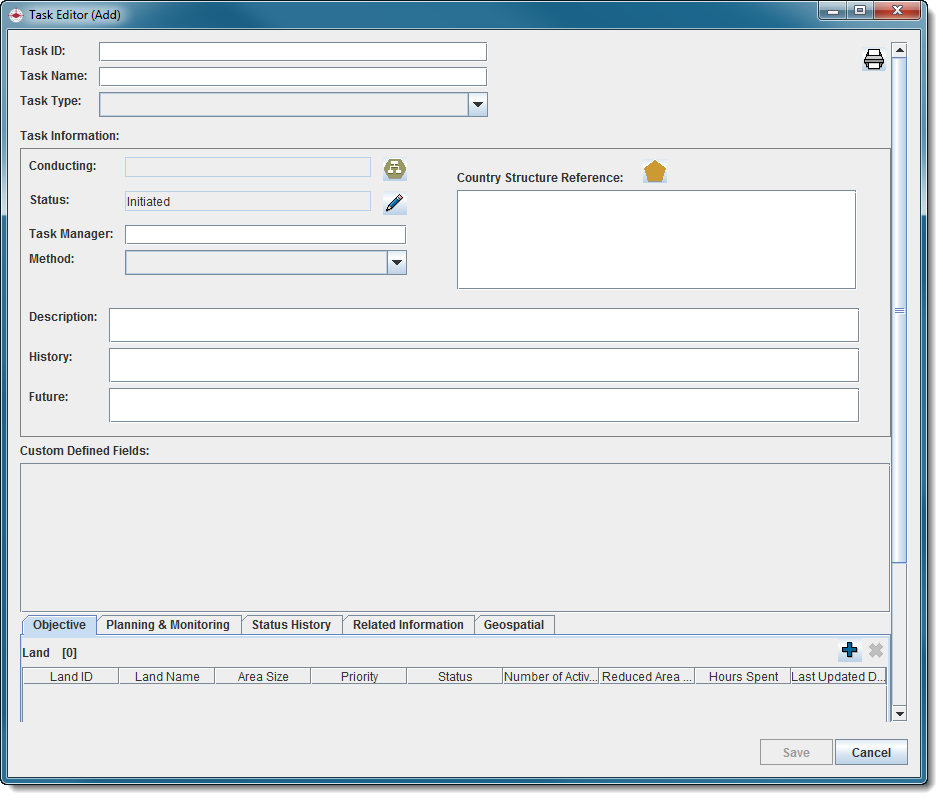The width and height of the screenshot is (943, 800).
Task: Click into the Task Manager field
Action: coord(265,235)
